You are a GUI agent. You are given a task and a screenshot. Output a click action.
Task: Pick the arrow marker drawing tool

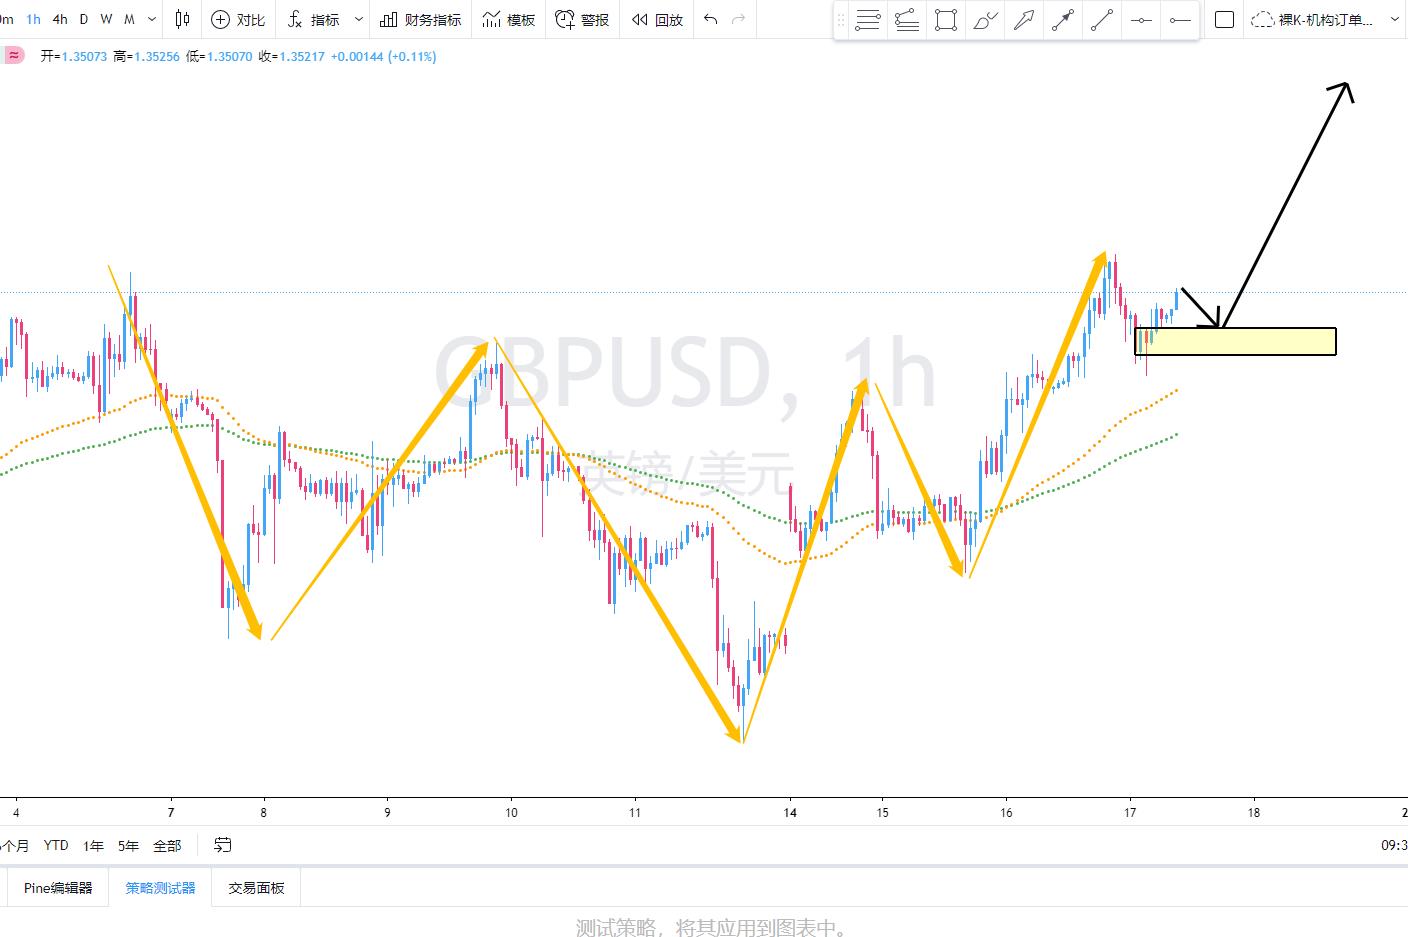click(1024, 20)
